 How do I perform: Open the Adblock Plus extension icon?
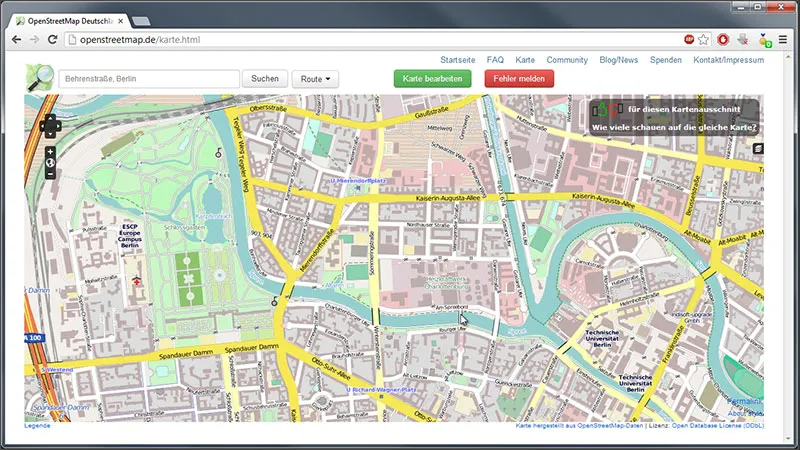(689, 39)
